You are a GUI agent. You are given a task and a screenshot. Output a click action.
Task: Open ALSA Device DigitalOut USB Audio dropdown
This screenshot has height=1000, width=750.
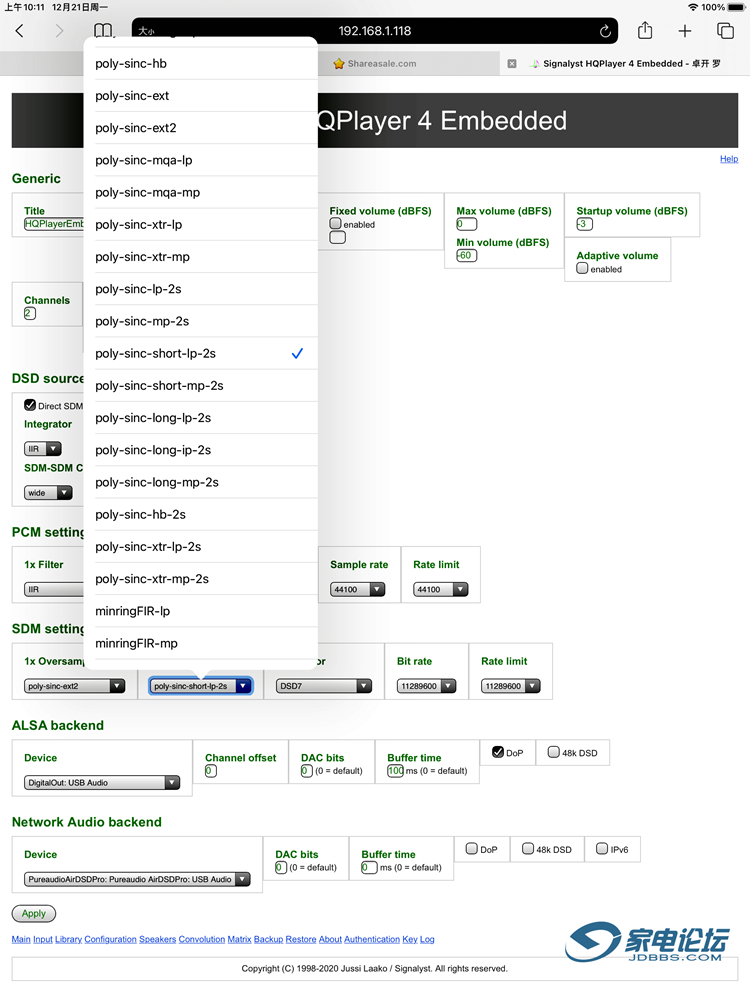point(102,783)
